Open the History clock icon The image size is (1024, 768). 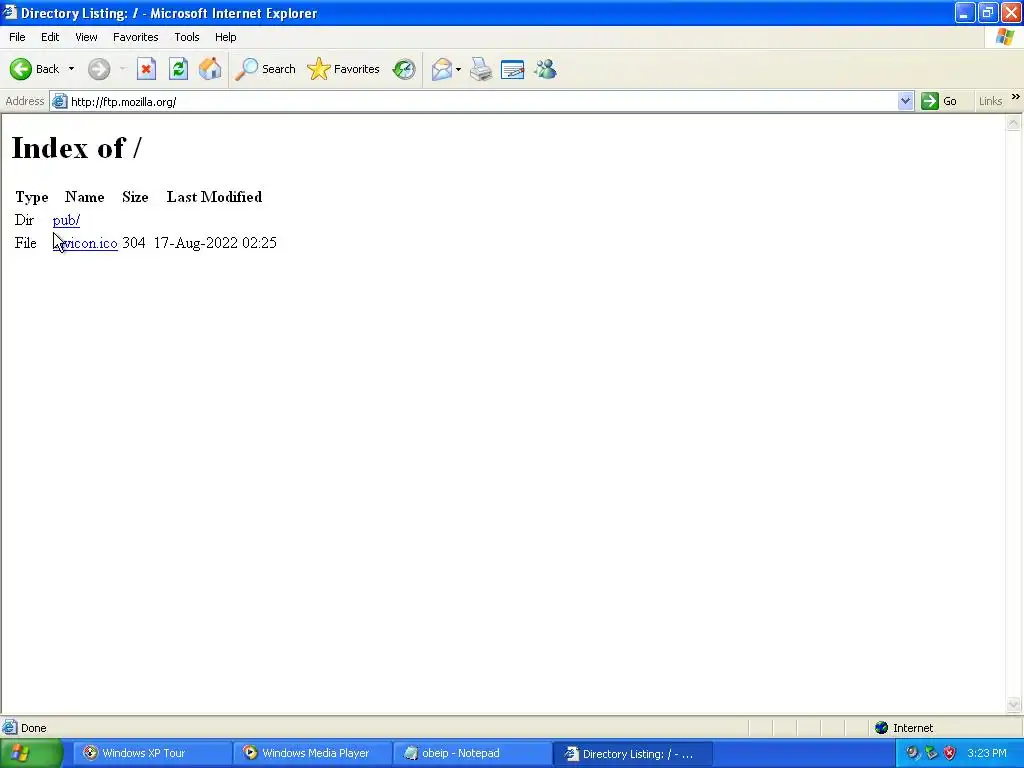tap(404, 69)
